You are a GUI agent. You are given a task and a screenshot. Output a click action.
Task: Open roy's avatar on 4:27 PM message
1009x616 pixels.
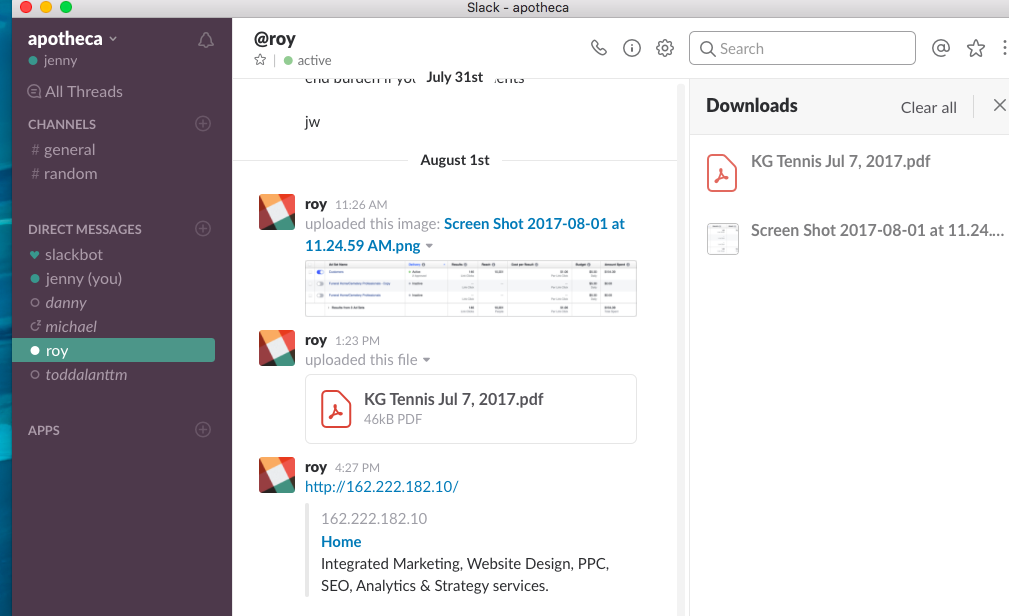click(x=277, y=475)
